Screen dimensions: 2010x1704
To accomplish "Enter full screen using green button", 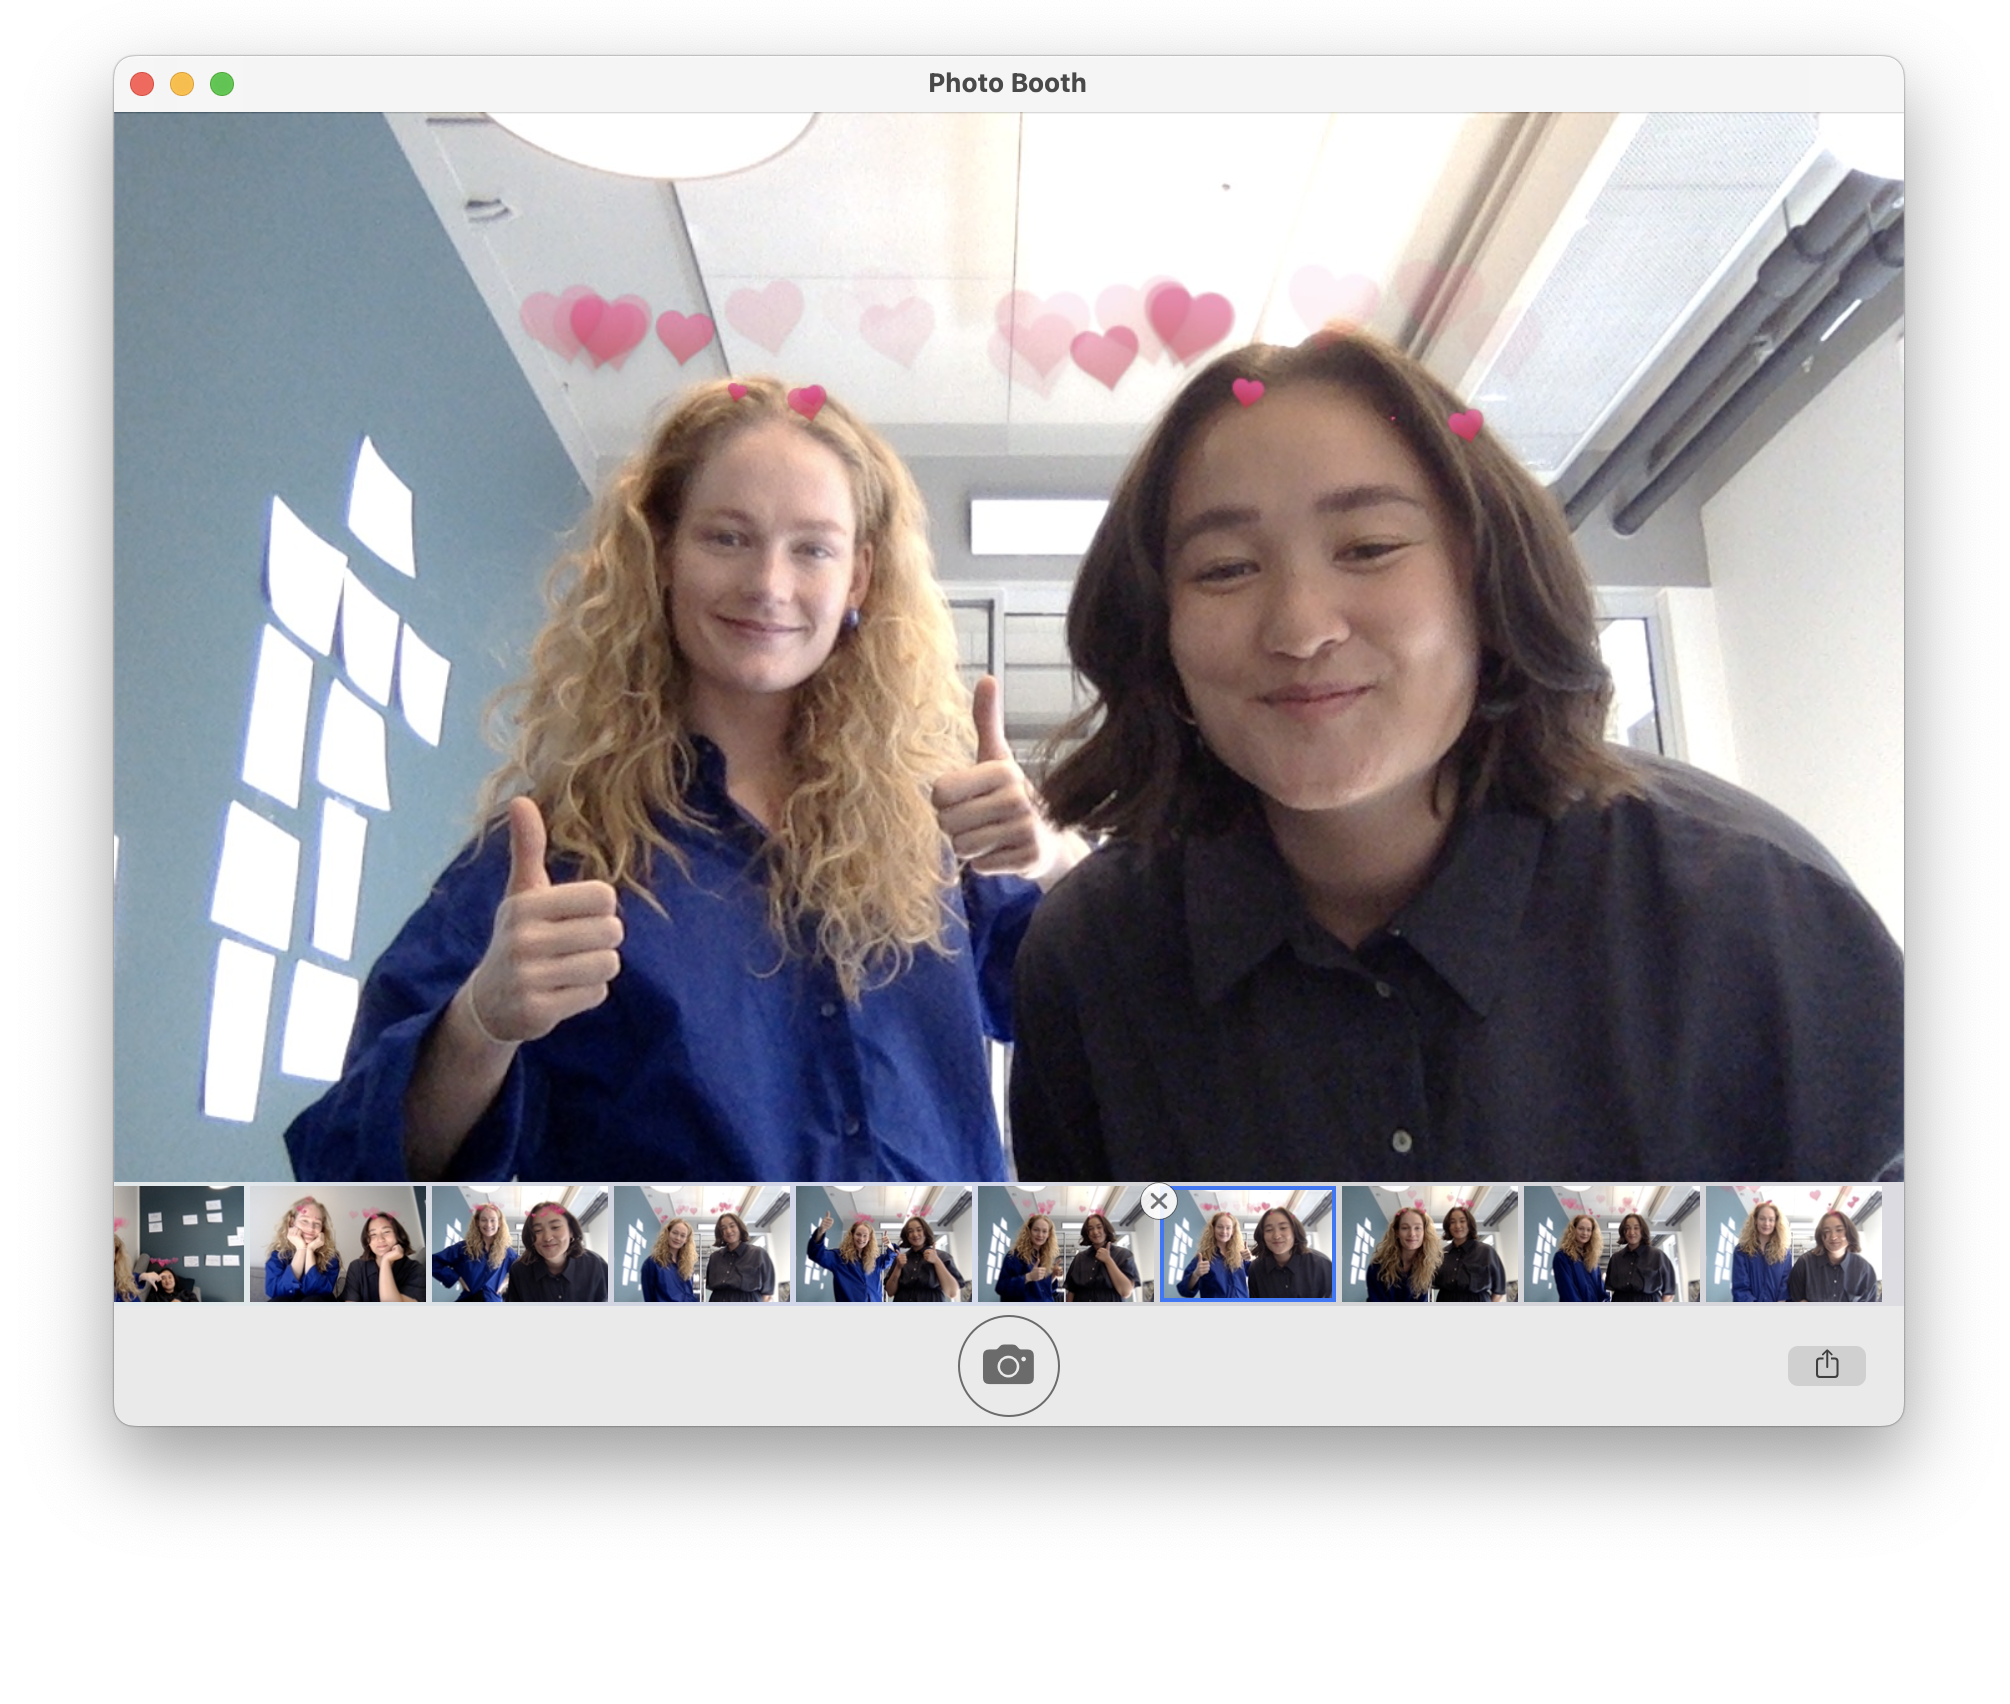I will (x=222, y=84).
